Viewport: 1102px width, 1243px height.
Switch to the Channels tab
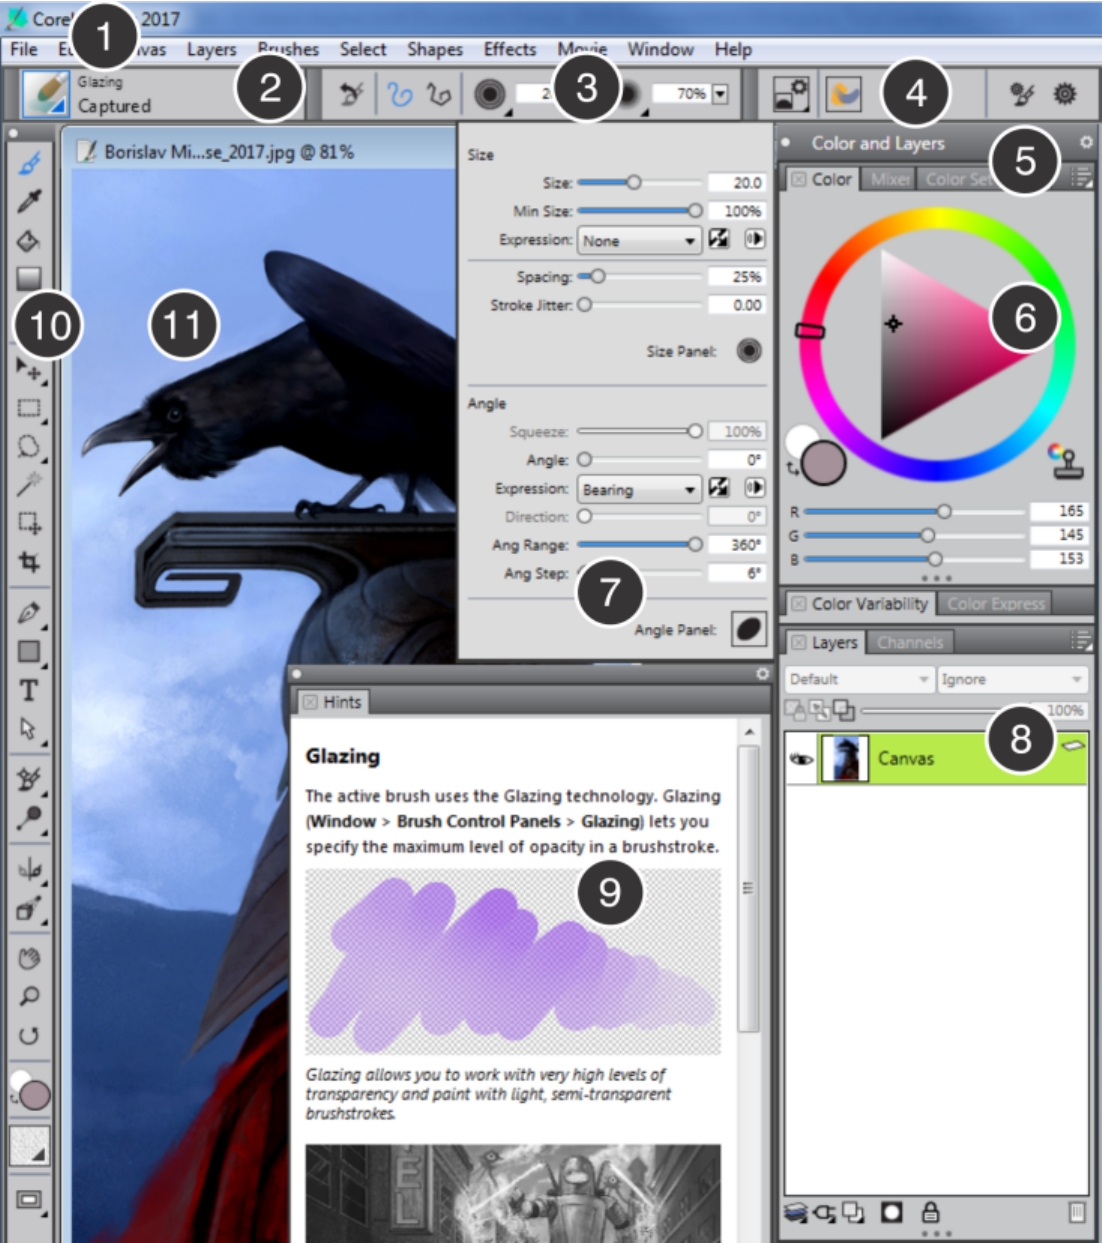click(x=910, y=642)
